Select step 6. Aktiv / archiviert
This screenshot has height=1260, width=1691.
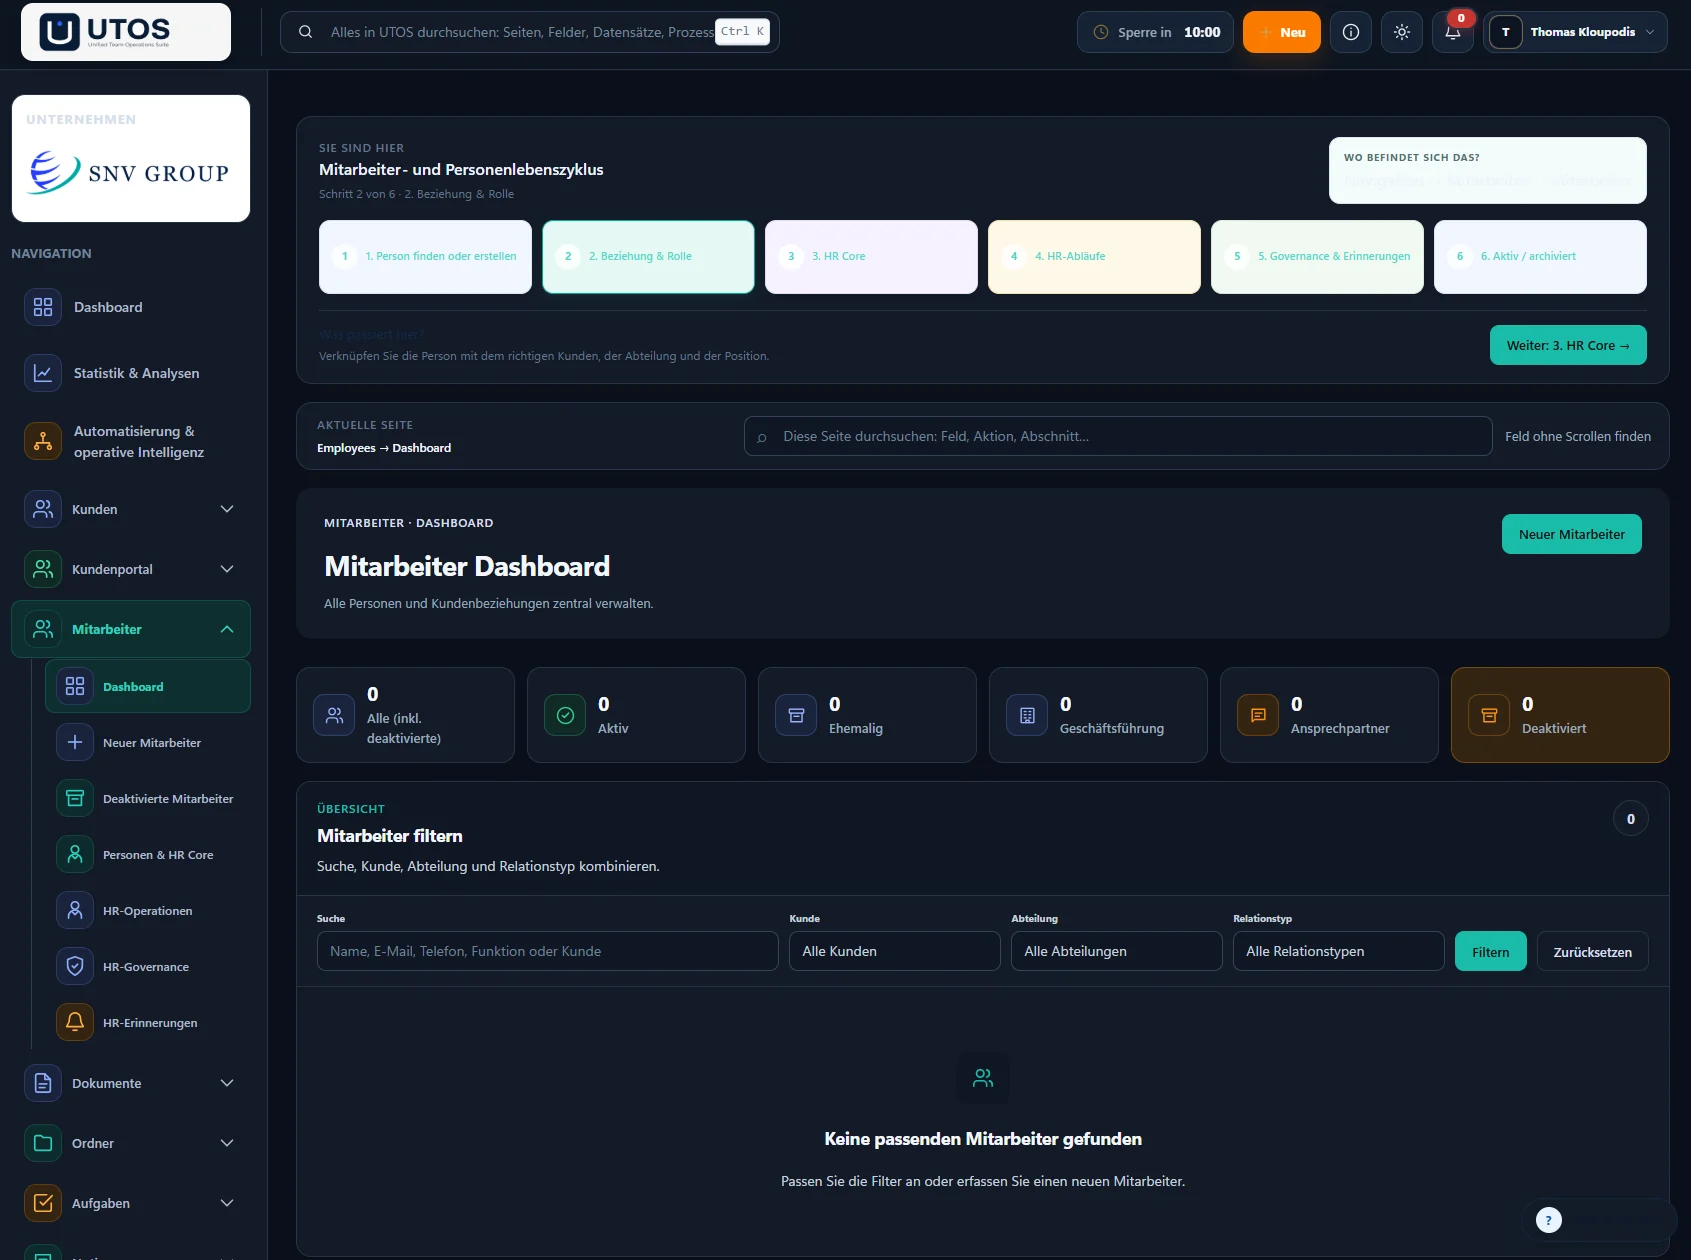pos(1540,257)
